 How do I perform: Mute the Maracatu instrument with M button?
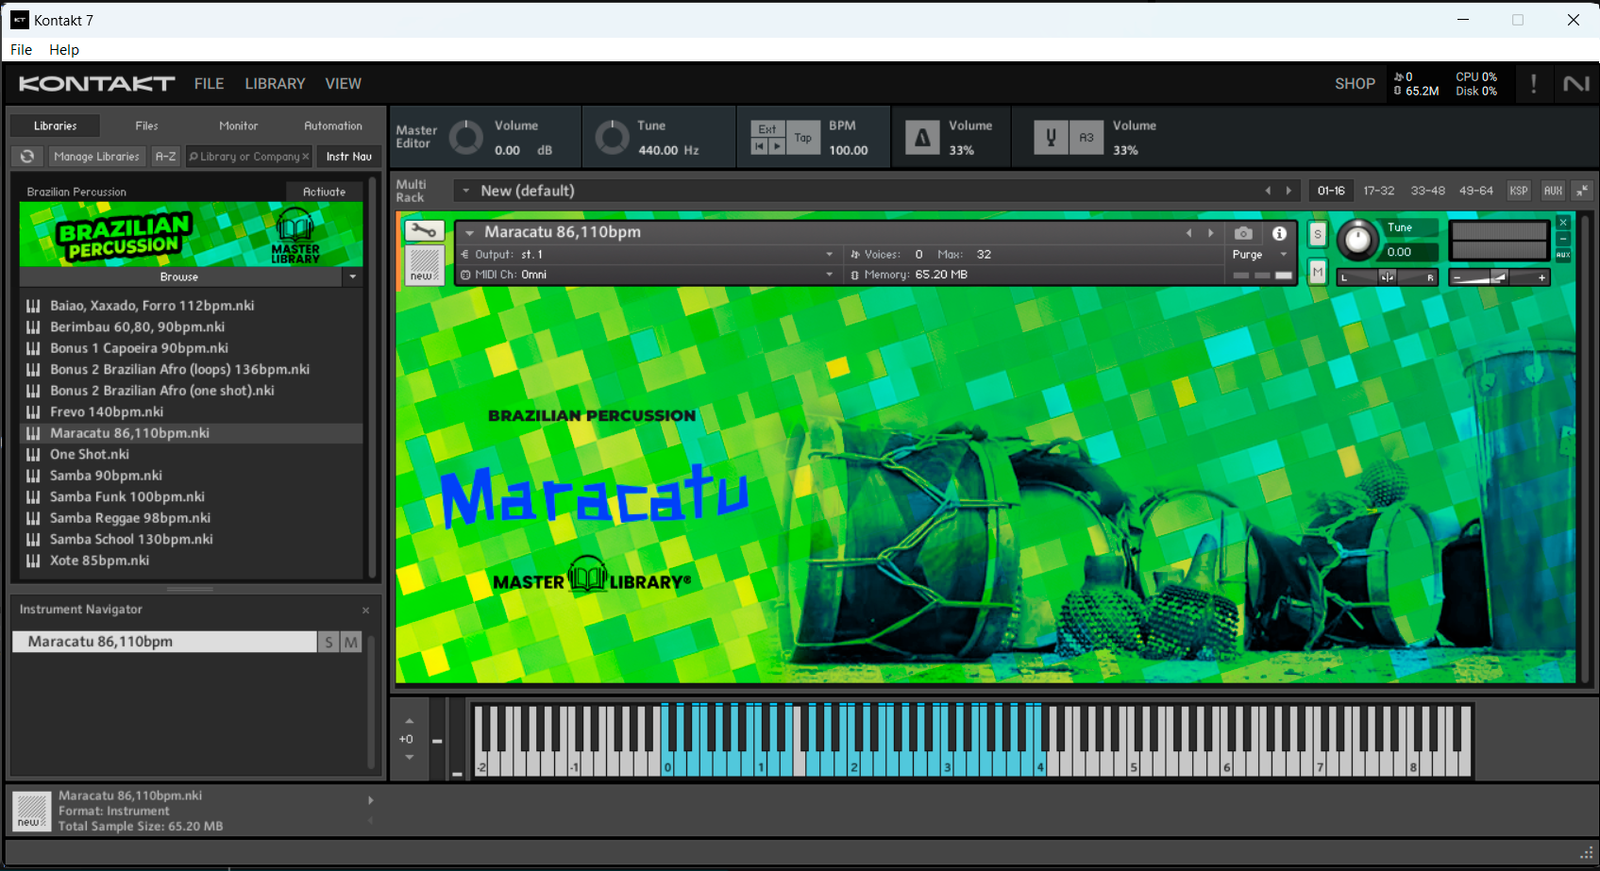click(1317, 271)
